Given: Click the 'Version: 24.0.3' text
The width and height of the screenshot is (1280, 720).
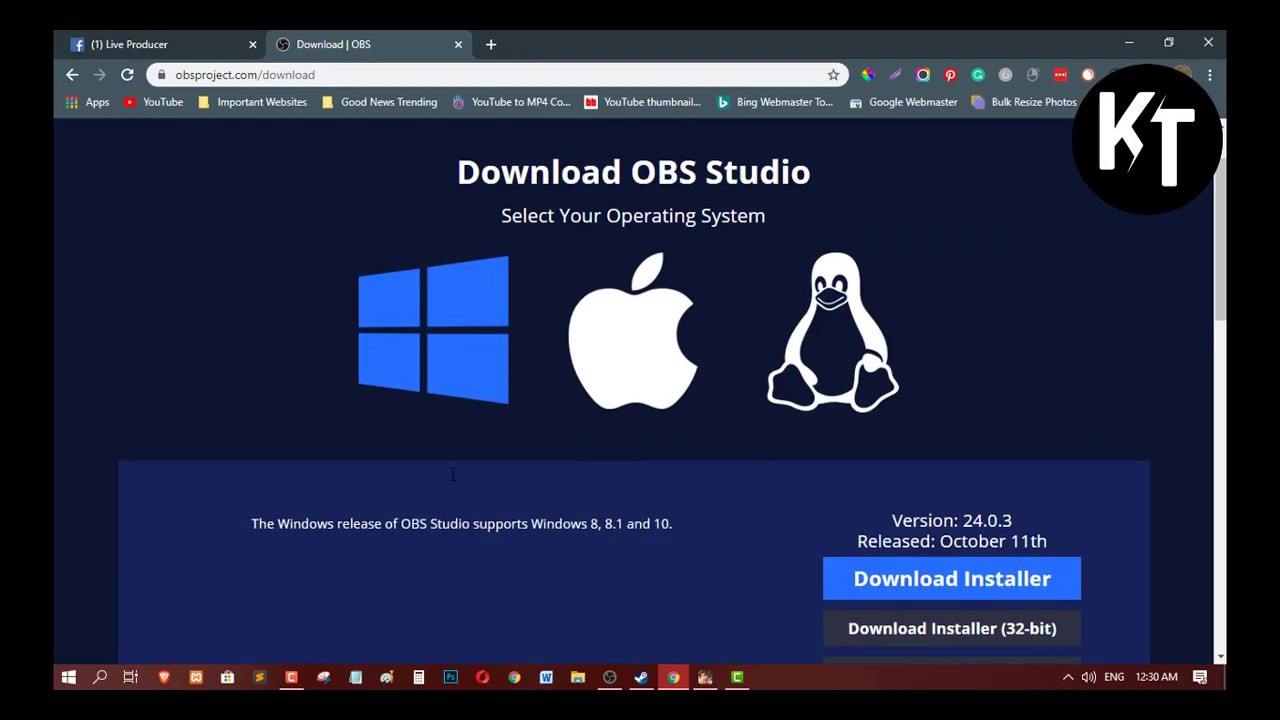Looking at the screenshot, I should [x=952, y=520].
